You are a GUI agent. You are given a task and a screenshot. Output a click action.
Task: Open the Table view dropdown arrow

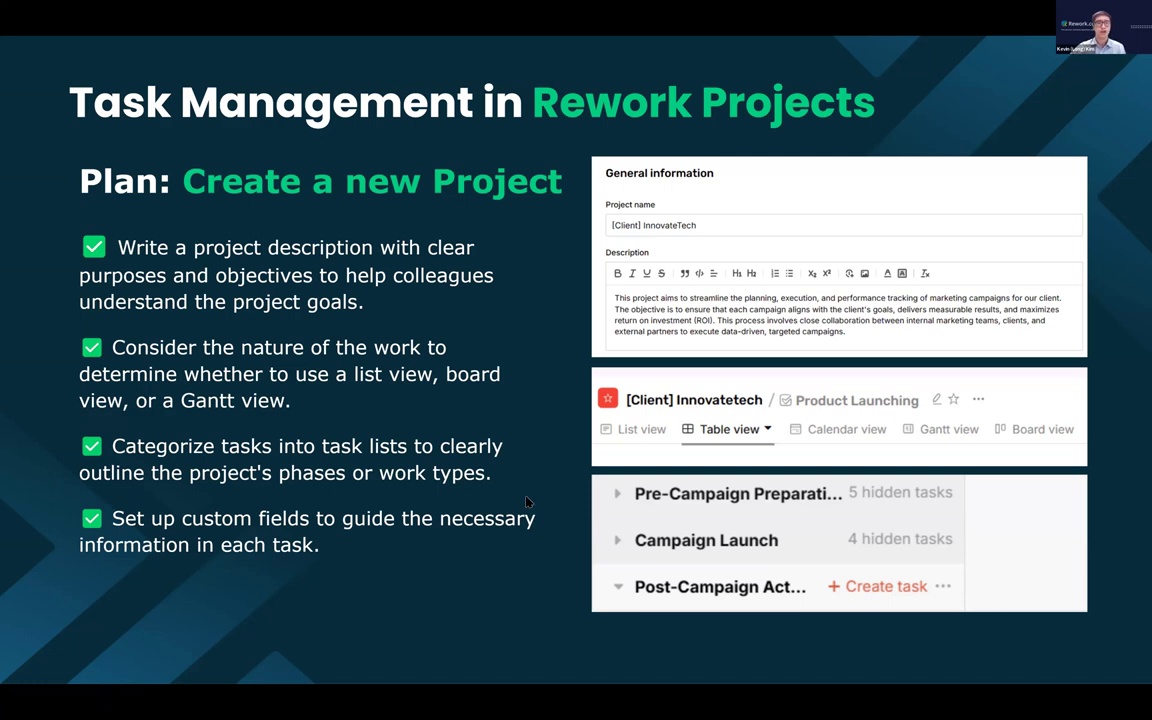coord(768,428)
